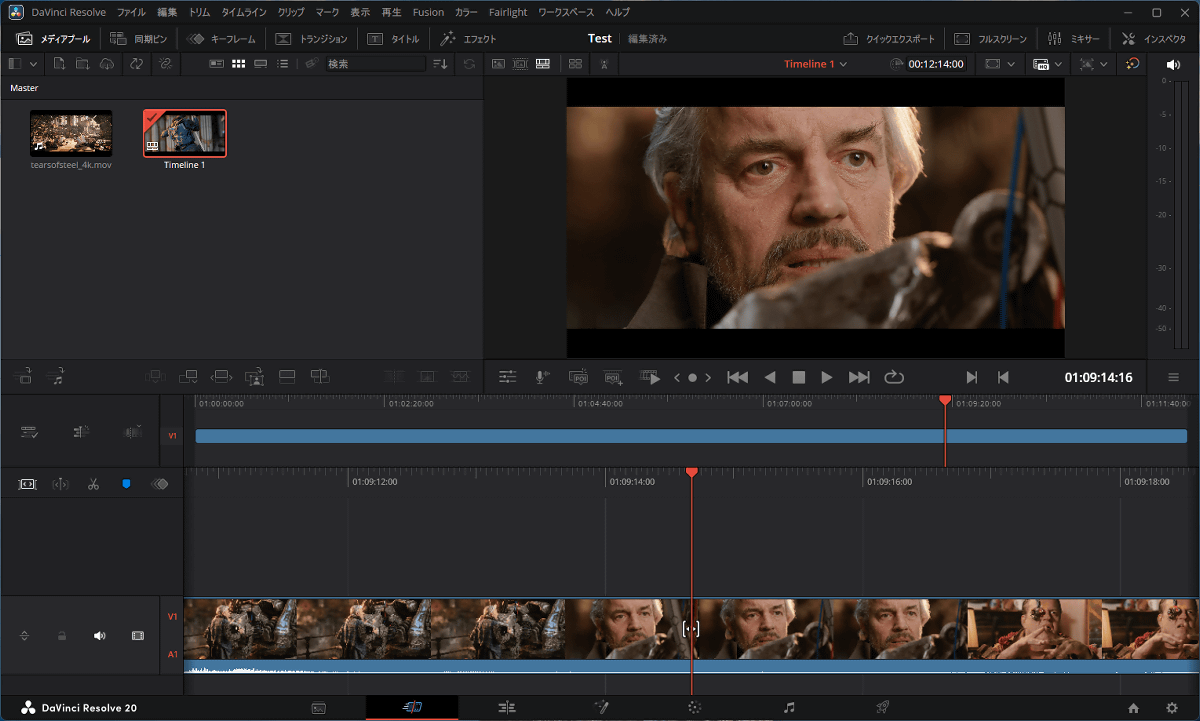Open ミキサー panel
This screenshot has height=721, width=1200.
pyautogui.click(x=1074, y=39)
